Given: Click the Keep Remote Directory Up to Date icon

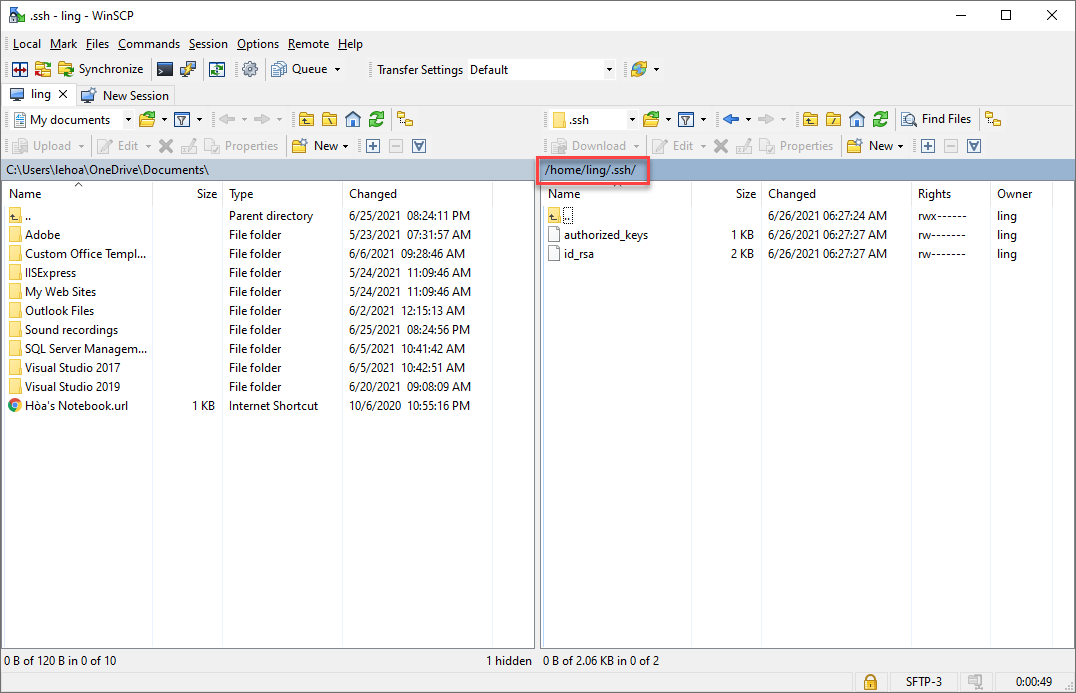Looking at the screenshot, I should 217,69.
